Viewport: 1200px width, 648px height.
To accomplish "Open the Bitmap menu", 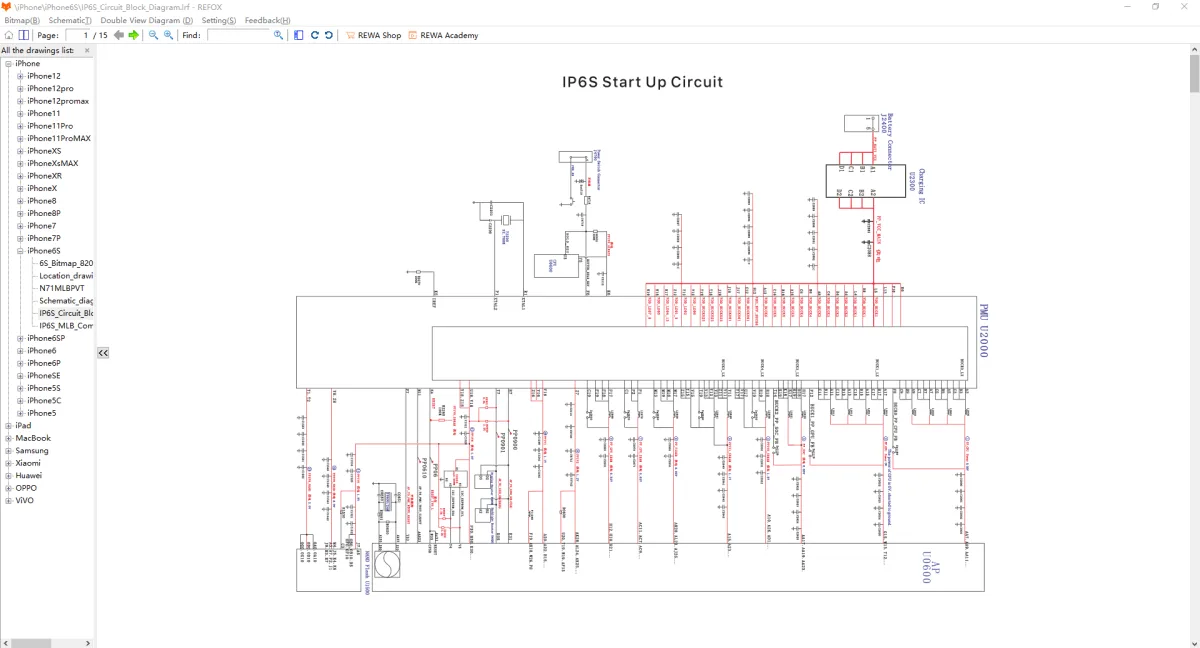I will (22, 20).
